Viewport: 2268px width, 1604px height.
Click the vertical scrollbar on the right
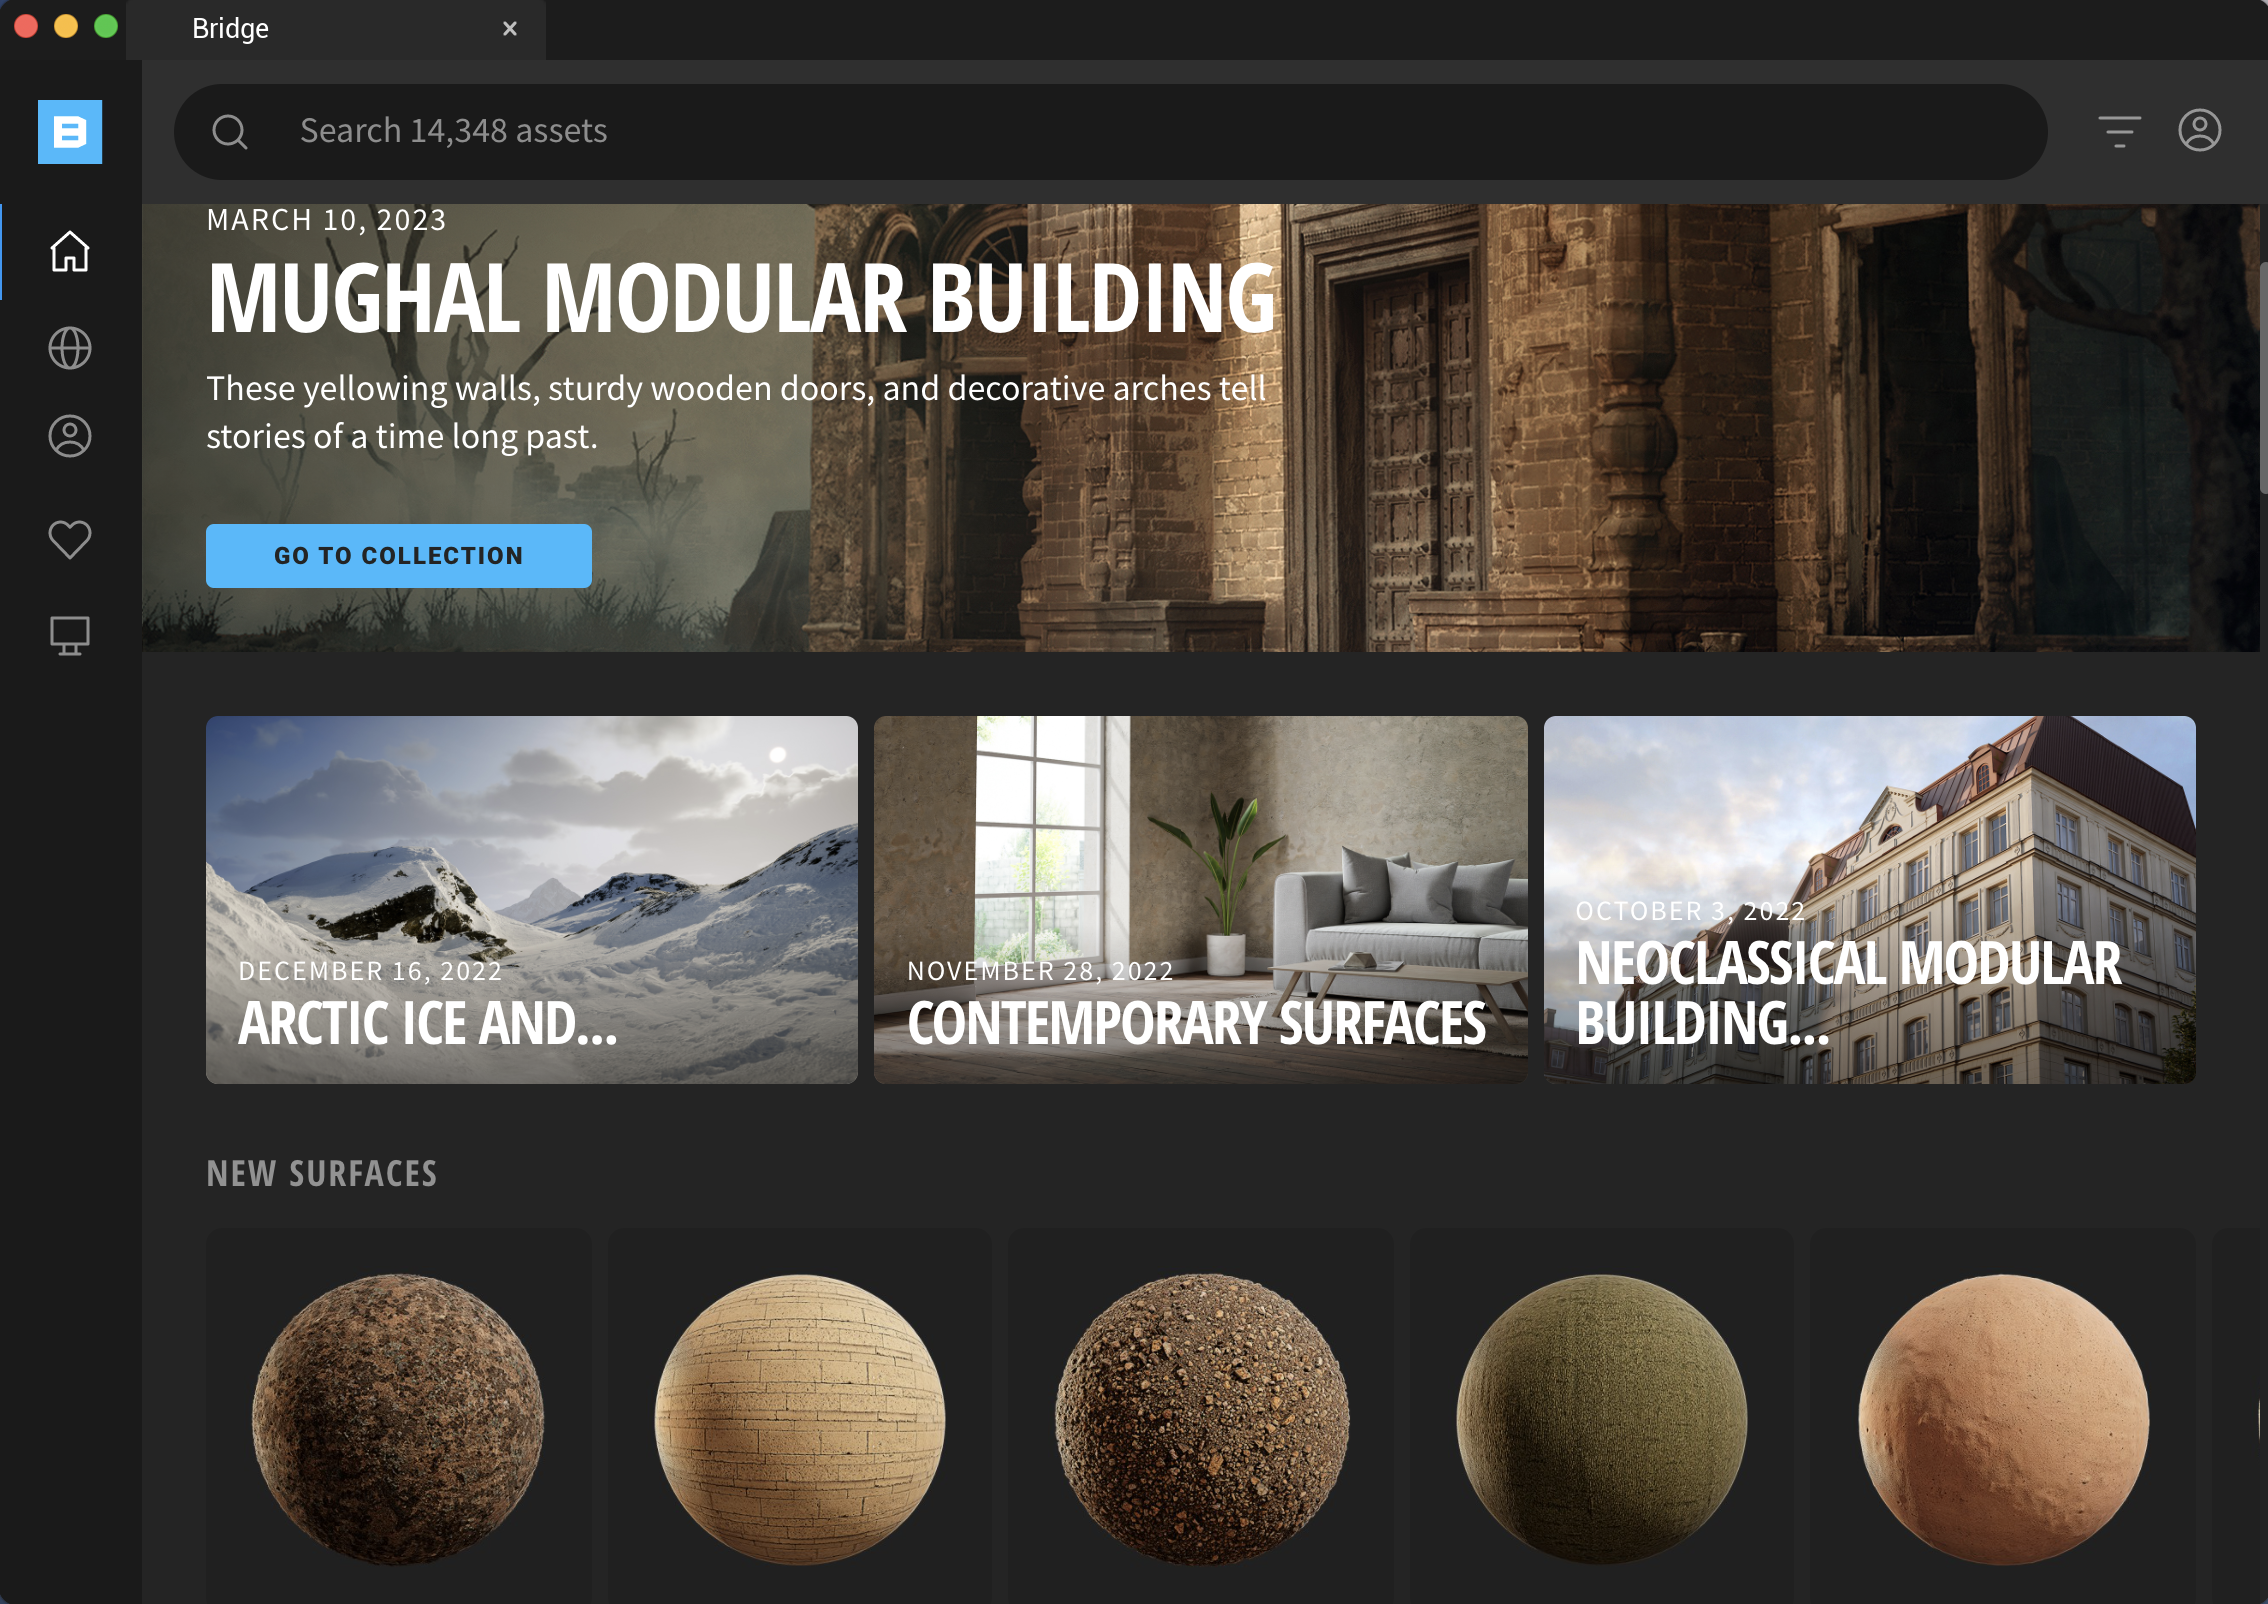coord(2262,380)
